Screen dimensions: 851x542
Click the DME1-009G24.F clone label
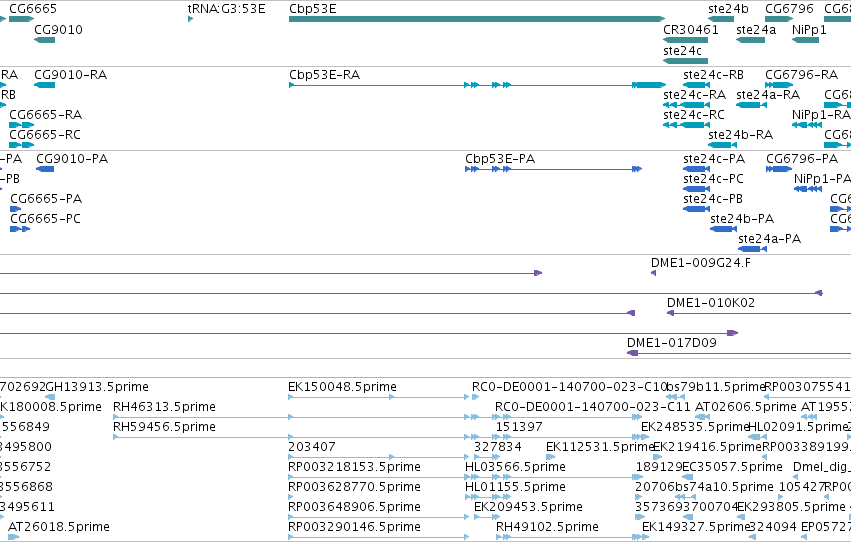click(x=701, y=263)
